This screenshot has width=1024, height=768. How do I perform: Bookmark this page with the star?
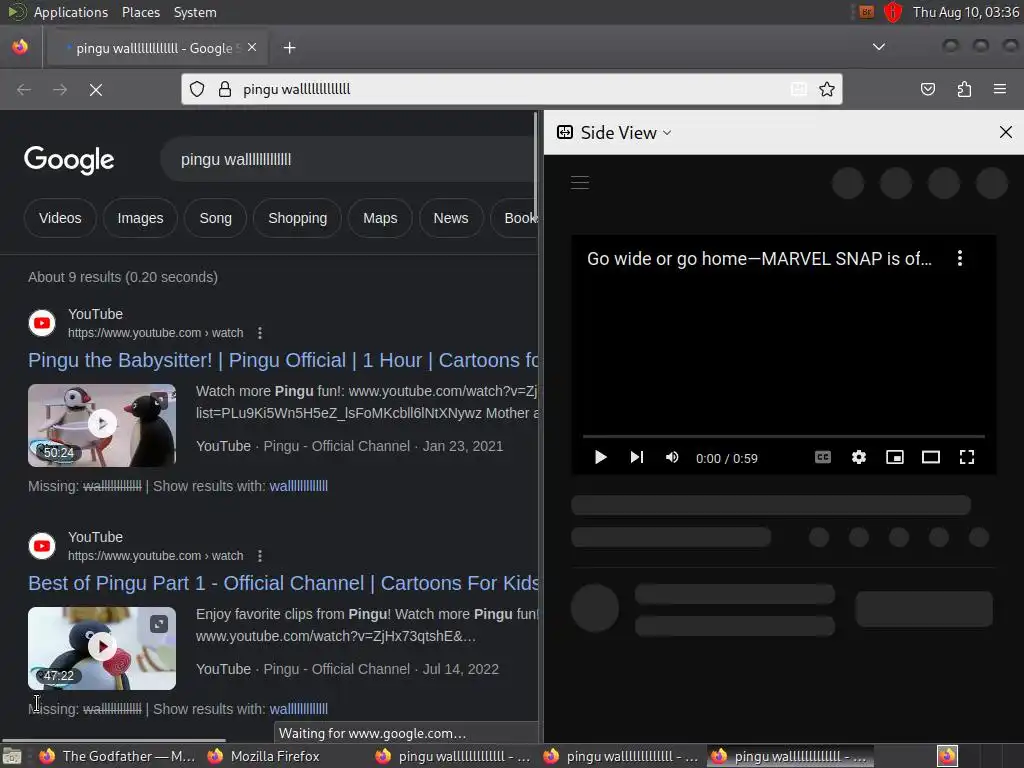(827, 89)
